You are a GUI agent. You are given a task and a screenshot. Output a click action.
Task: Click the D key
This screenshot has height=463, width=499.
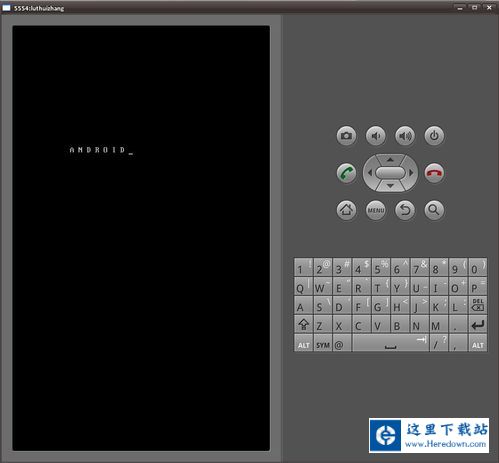342,305
